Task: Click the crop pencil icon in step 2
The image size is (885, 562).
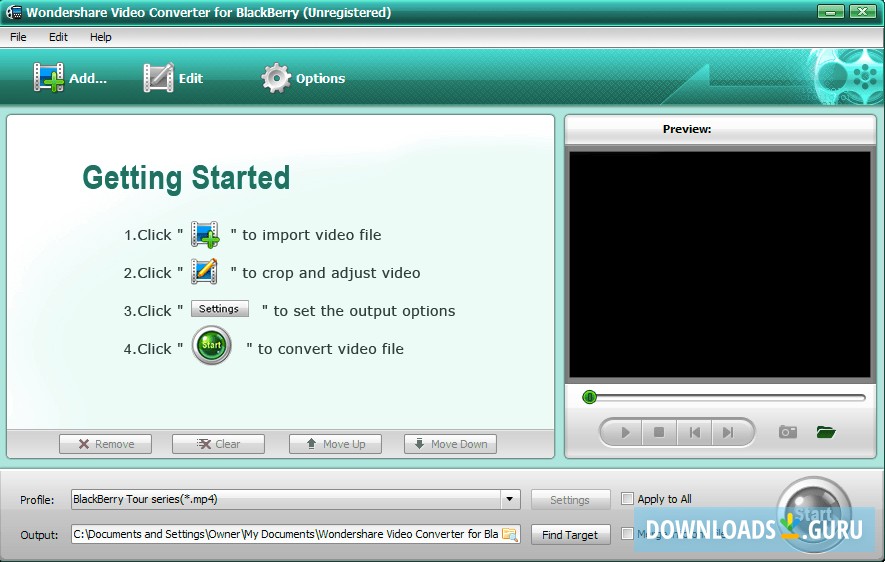Action: click(204, 271)
